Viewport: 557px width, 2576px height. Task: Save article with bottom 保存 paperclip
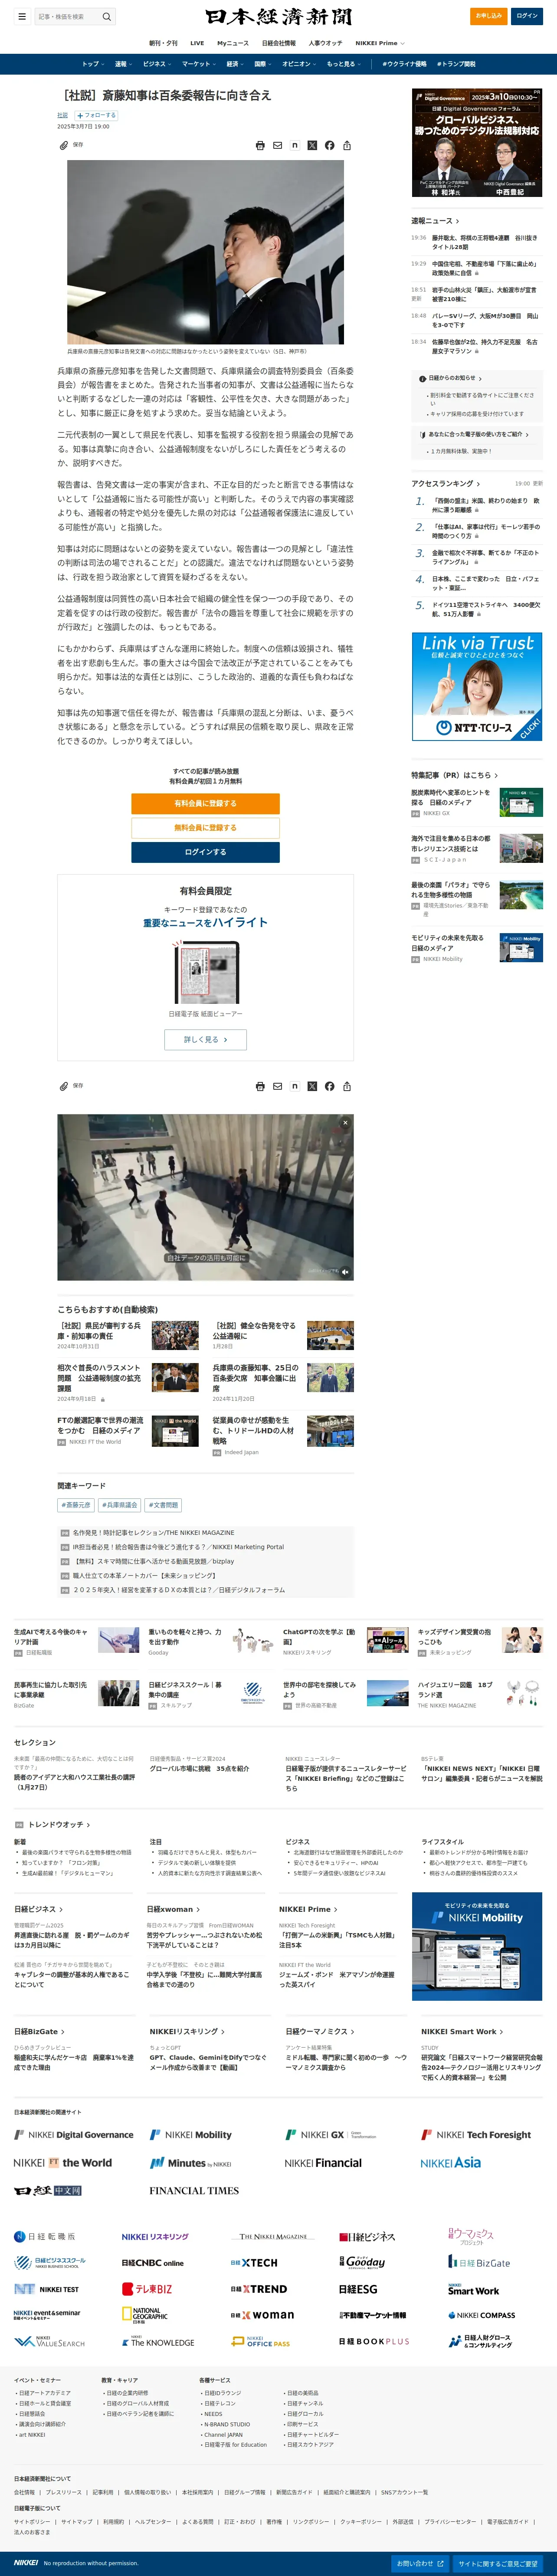click(x=71, y=1085)
